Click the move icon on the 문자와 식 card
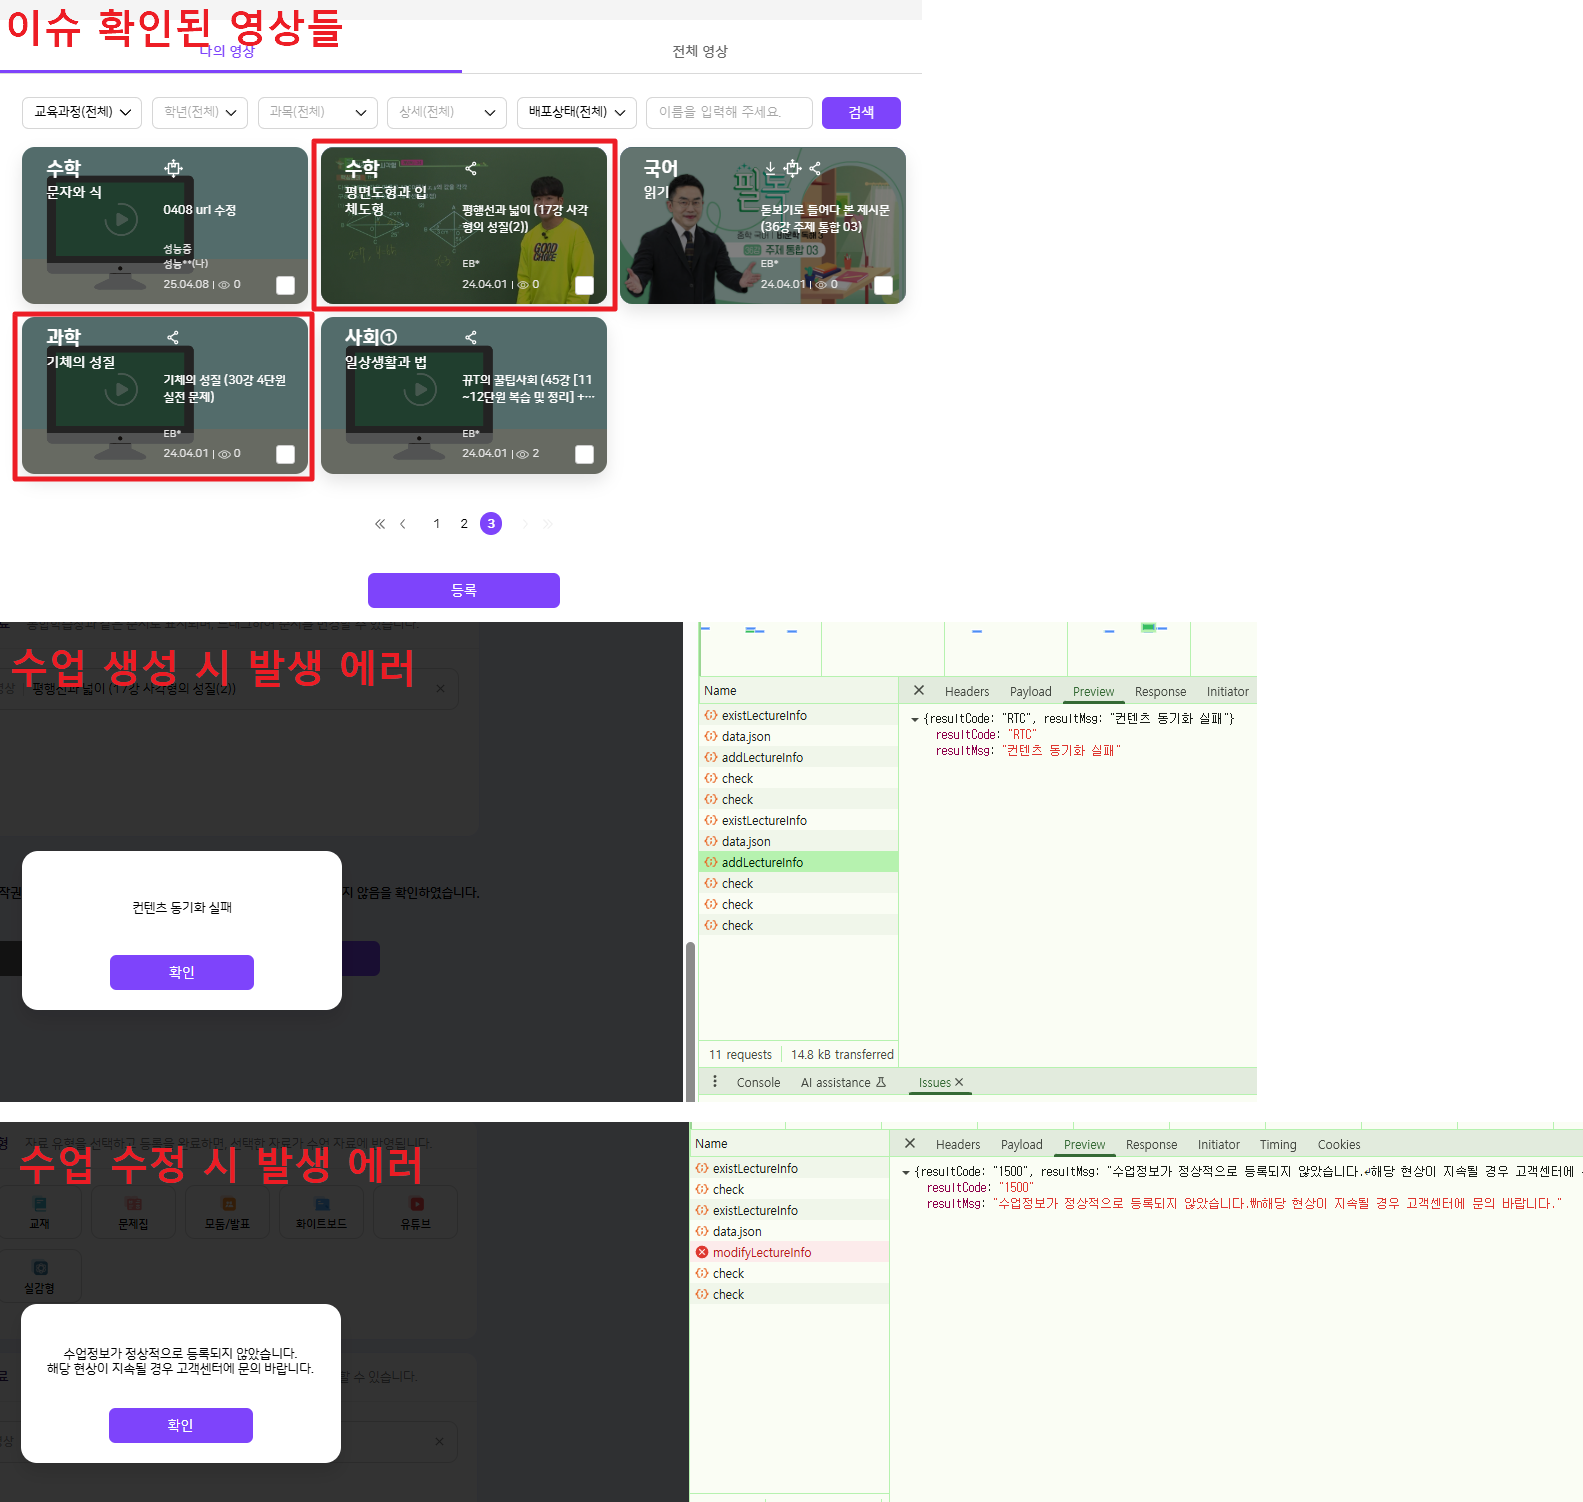 click(x=173, y=168)
